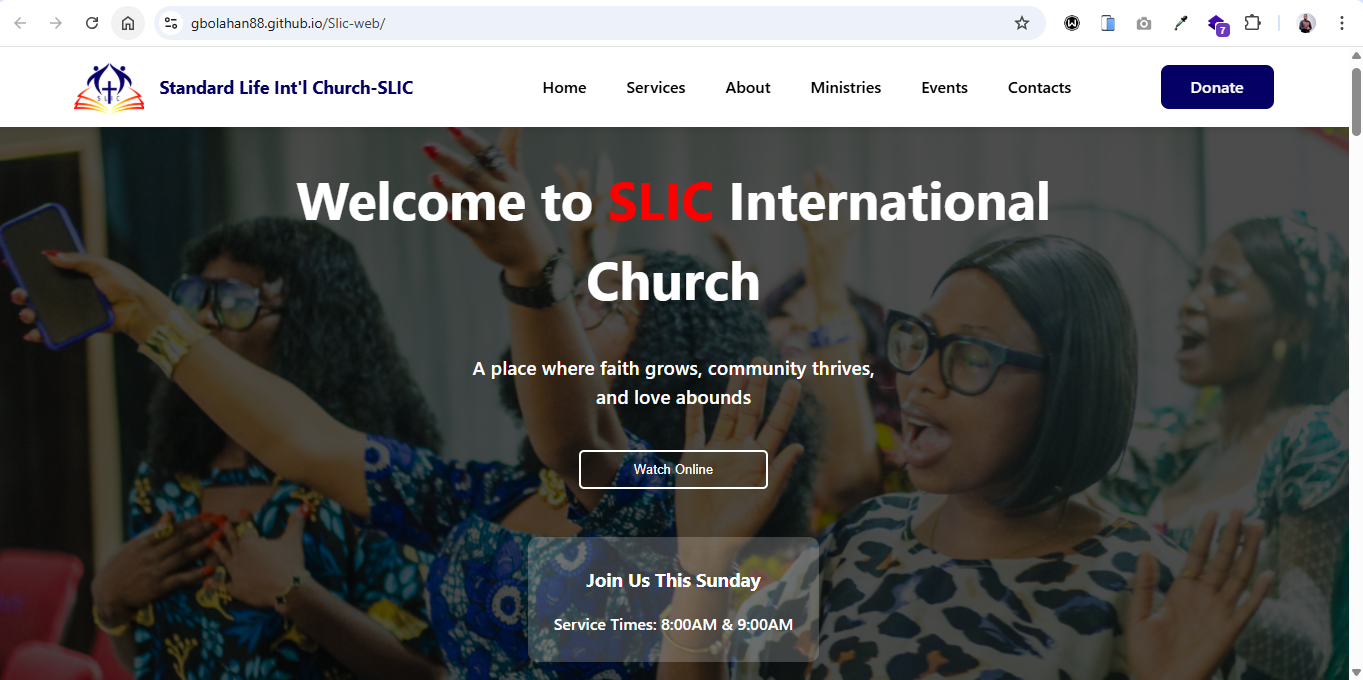Go to the browser home page
This screenshot has width=1363, height=680.
128,23
